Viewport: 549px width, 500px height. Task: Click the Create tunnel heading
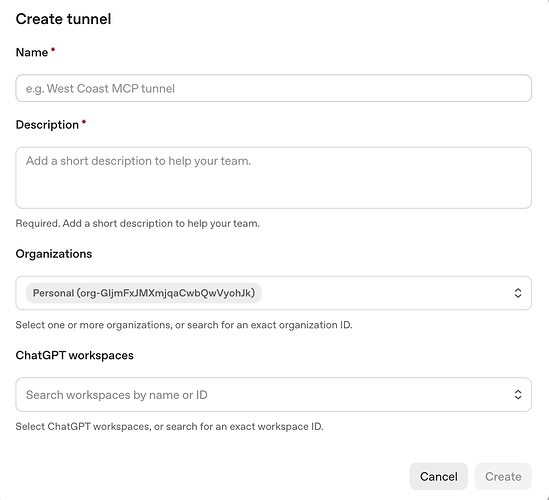[63, 19]
